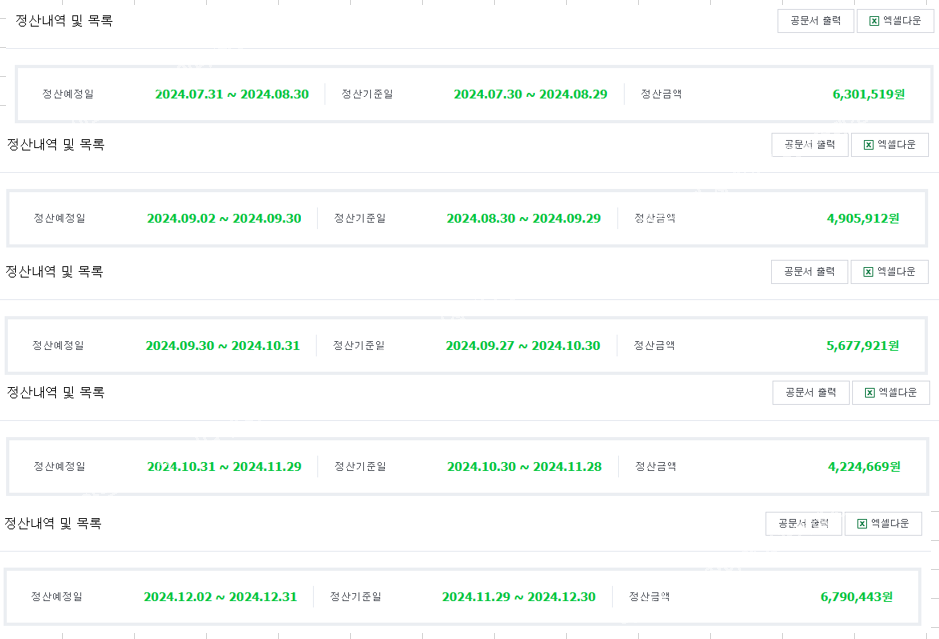Select the settlement amount 6,301,519원

(x=868, y=94)
